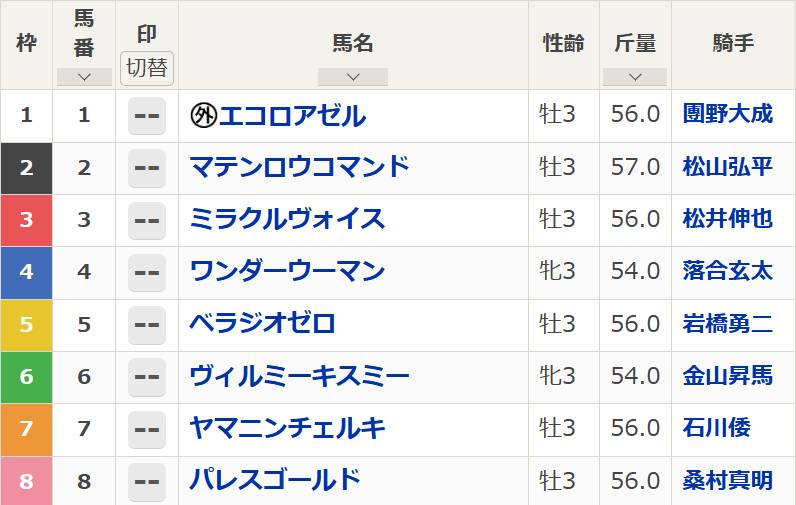Set the mark for マテンロウコマンド row

point(147,168)
